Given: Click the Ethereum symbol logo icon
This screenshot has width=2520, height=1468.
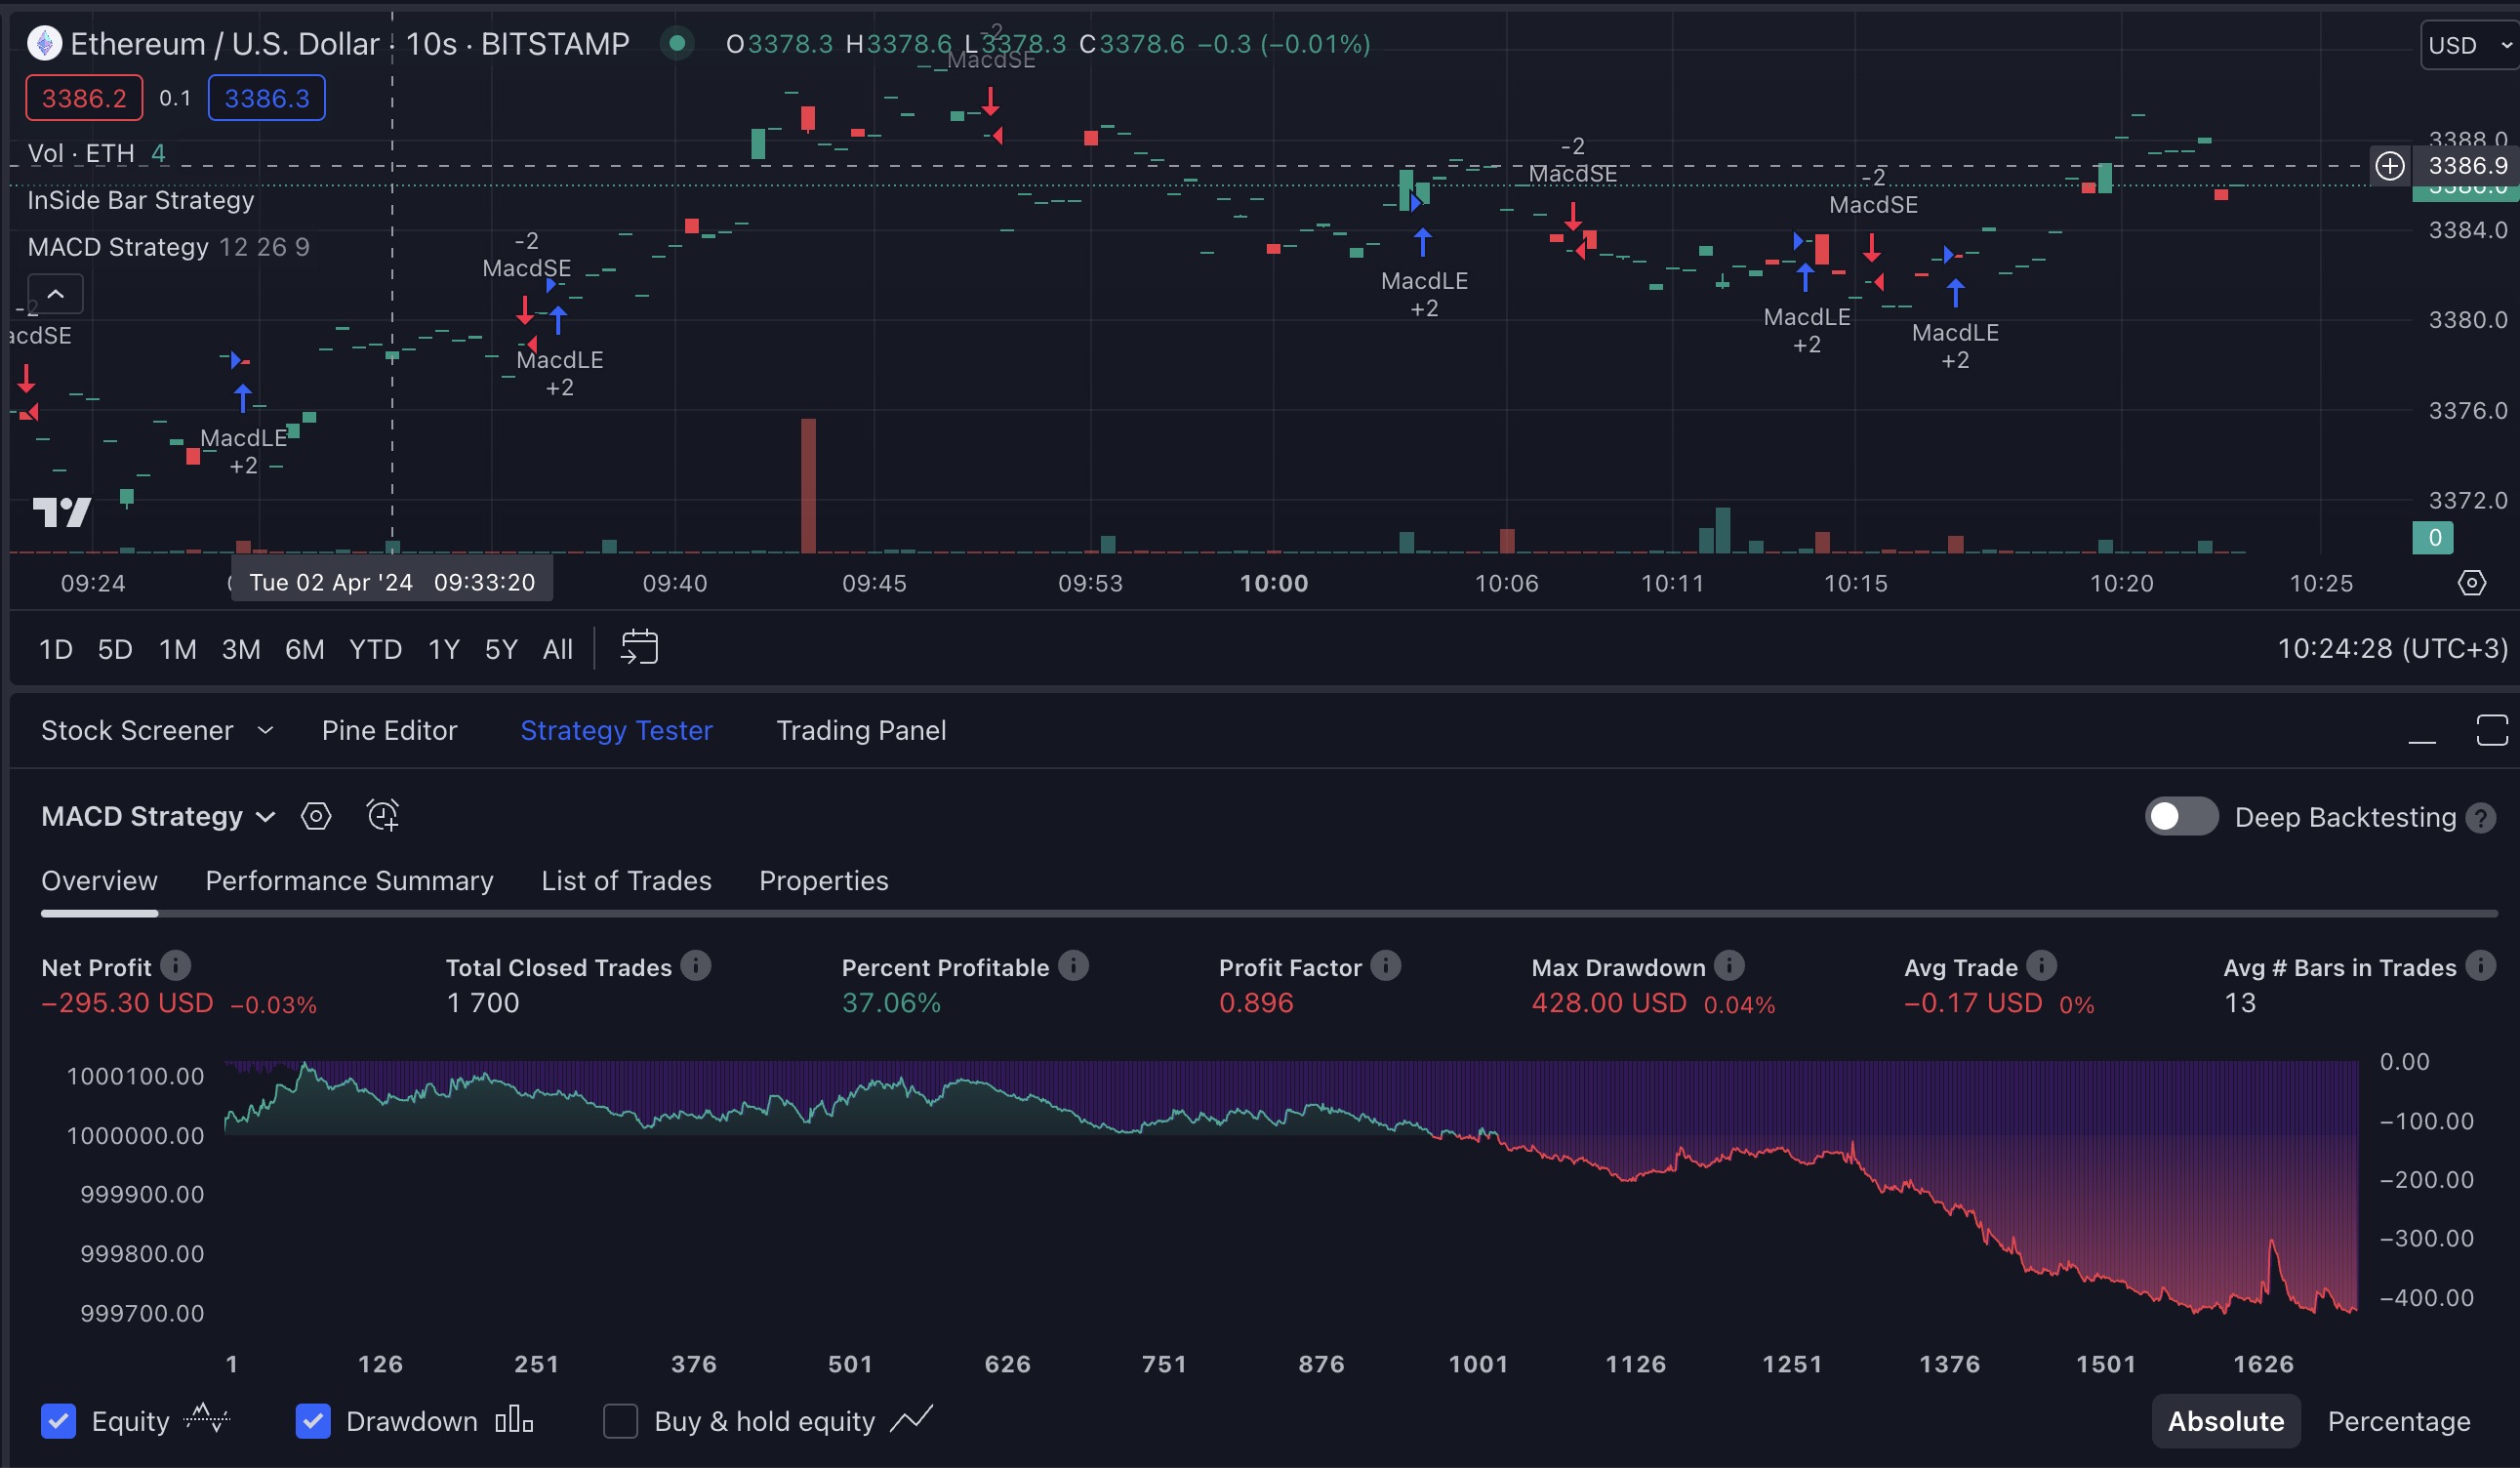Looking at the screenshot, I should (44, 43).
